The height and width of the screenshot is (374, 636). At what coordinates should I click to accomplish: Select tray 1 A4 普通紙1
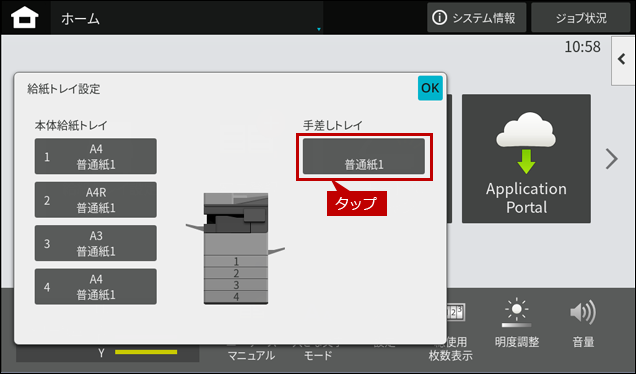pos(96,156)
